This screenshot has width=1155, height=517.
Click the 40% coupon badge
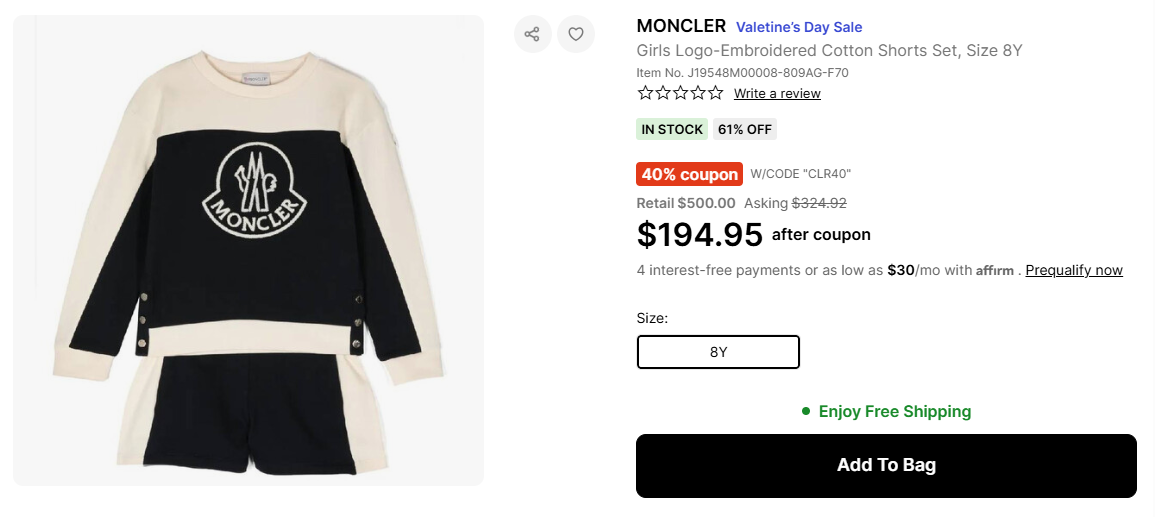coord(689,174)
